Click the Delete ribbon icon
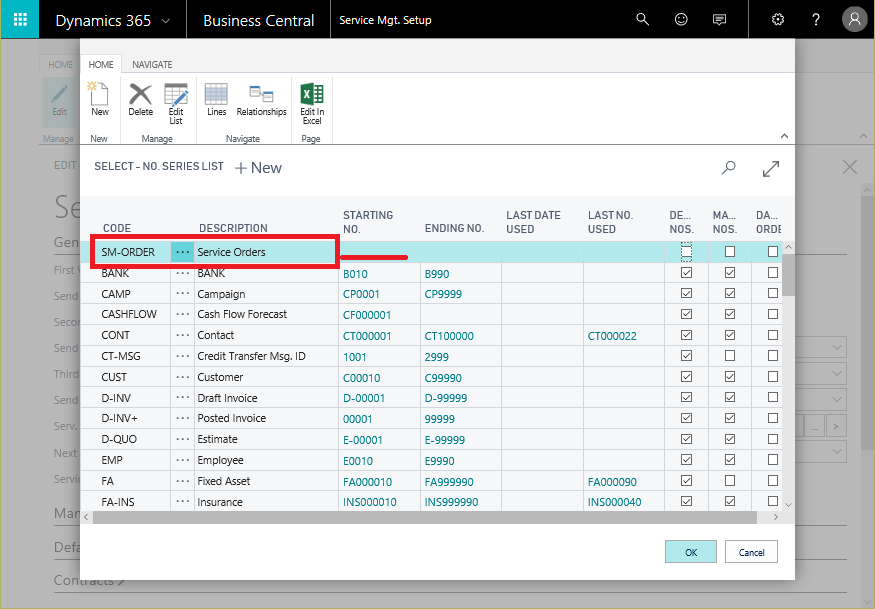Screen dimensions: 875x609 pyautogui.click(x=141, y=99)
